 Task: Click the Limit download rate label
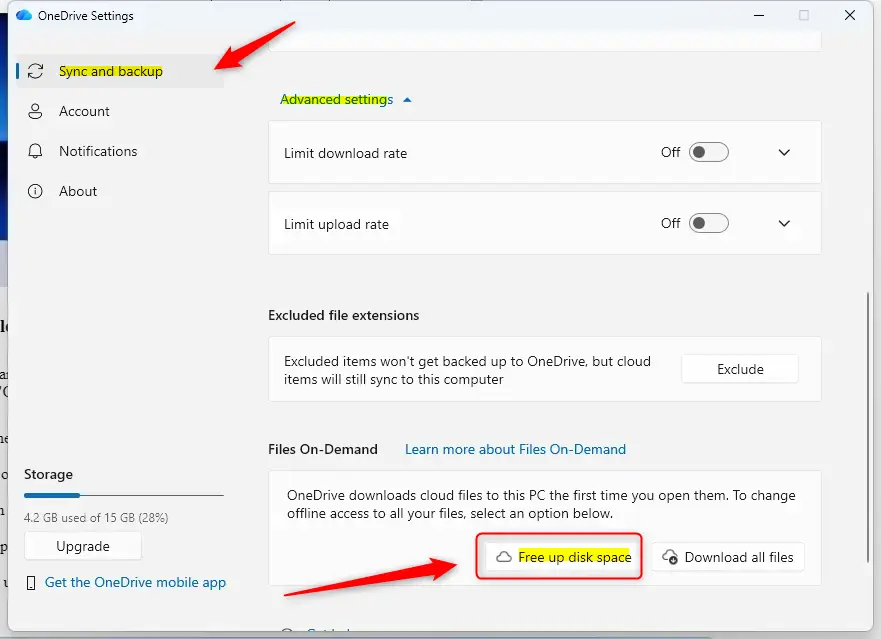click(345, 153)
